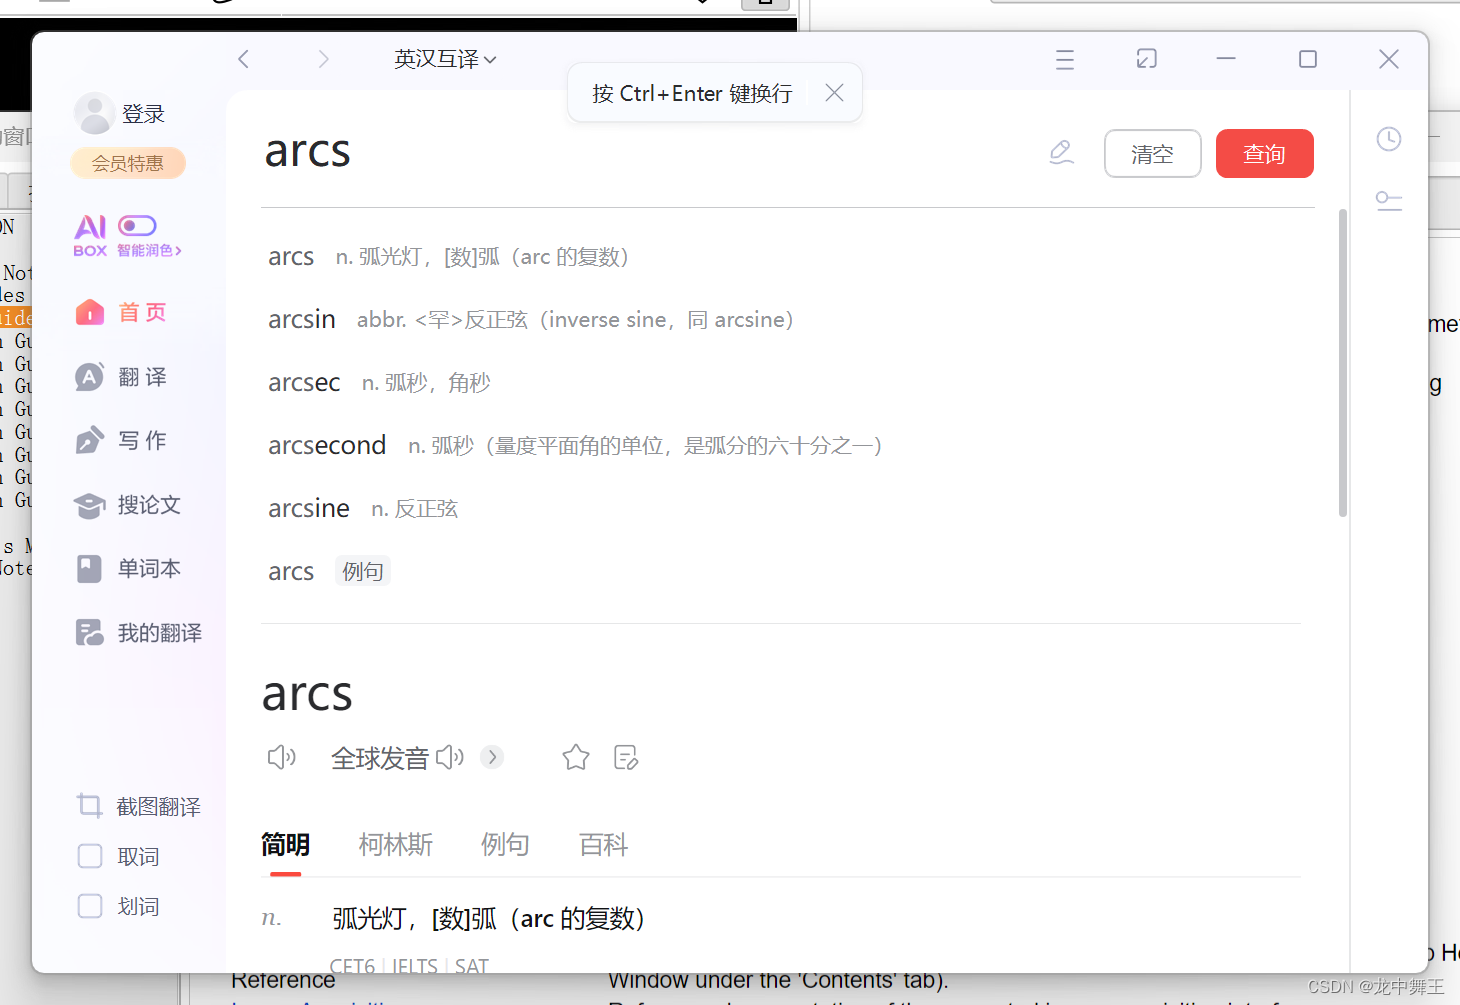The height and width of the screenshot is (1005, 1460).
Task: Click the search input containing arcs
Action: tap(640, 153)
